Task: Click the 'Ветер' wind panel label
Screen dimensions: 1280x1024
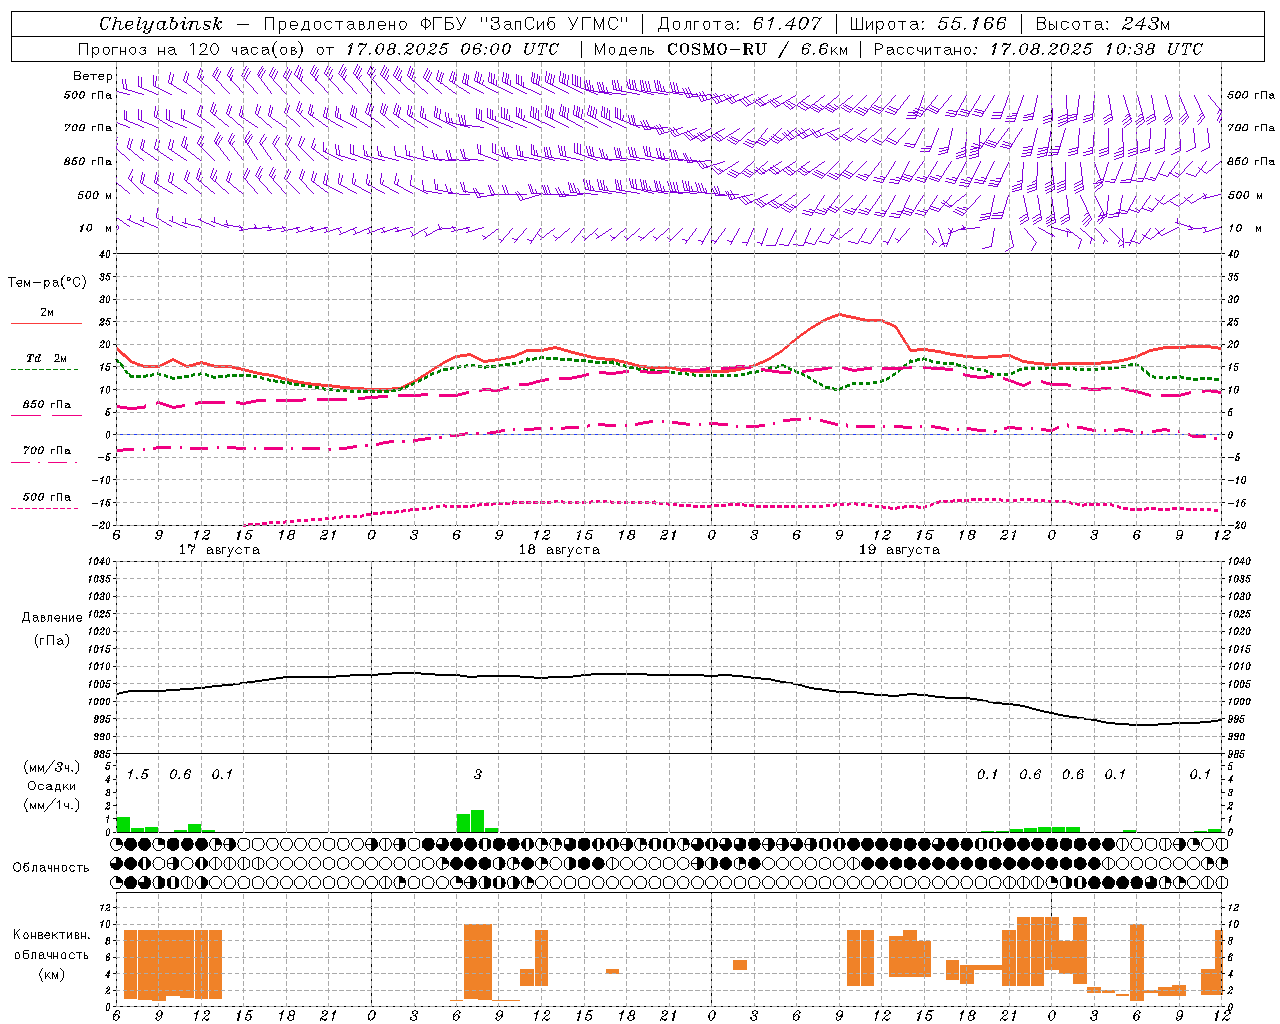Action: click(92, 76)
